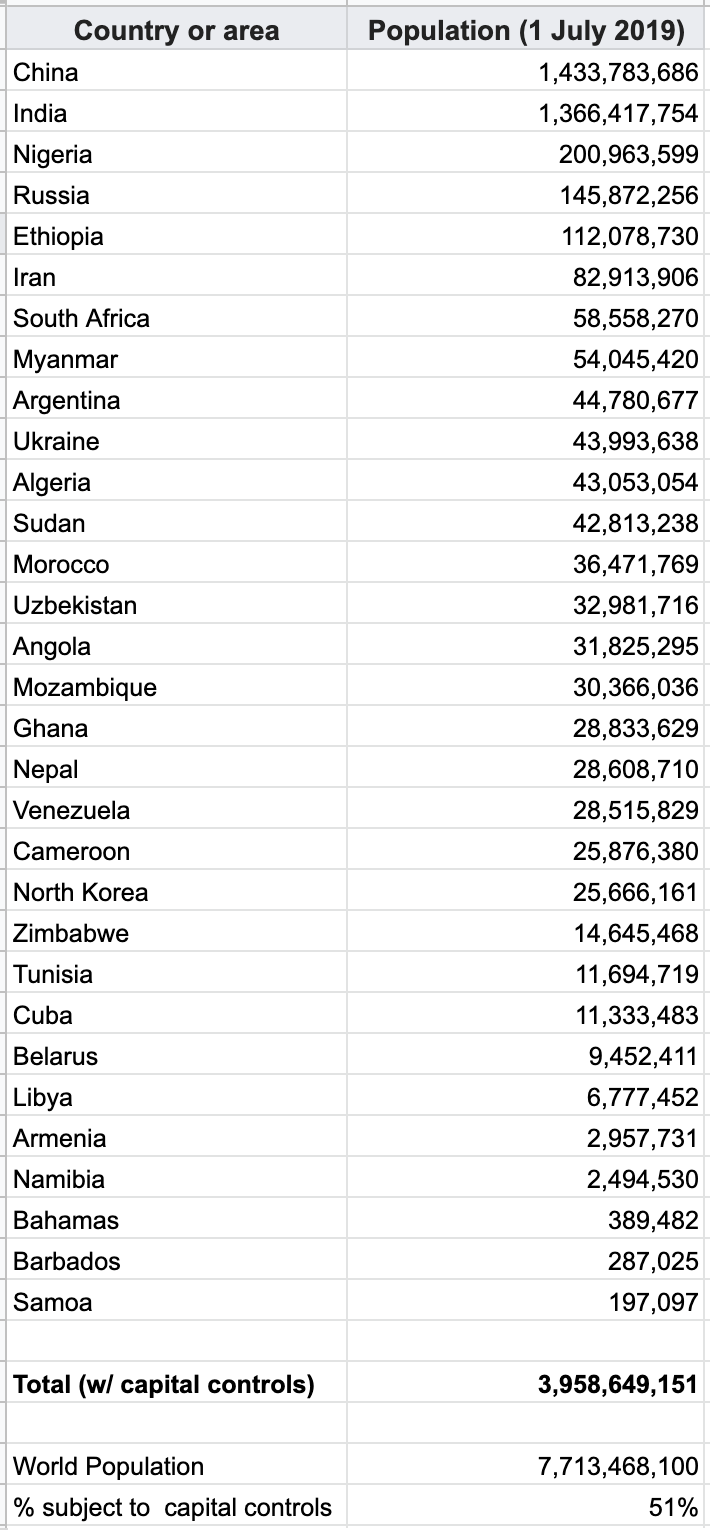Click Samoa's population cell 197,097
Screen dimensions: 710x1530
coord(527,1301)
